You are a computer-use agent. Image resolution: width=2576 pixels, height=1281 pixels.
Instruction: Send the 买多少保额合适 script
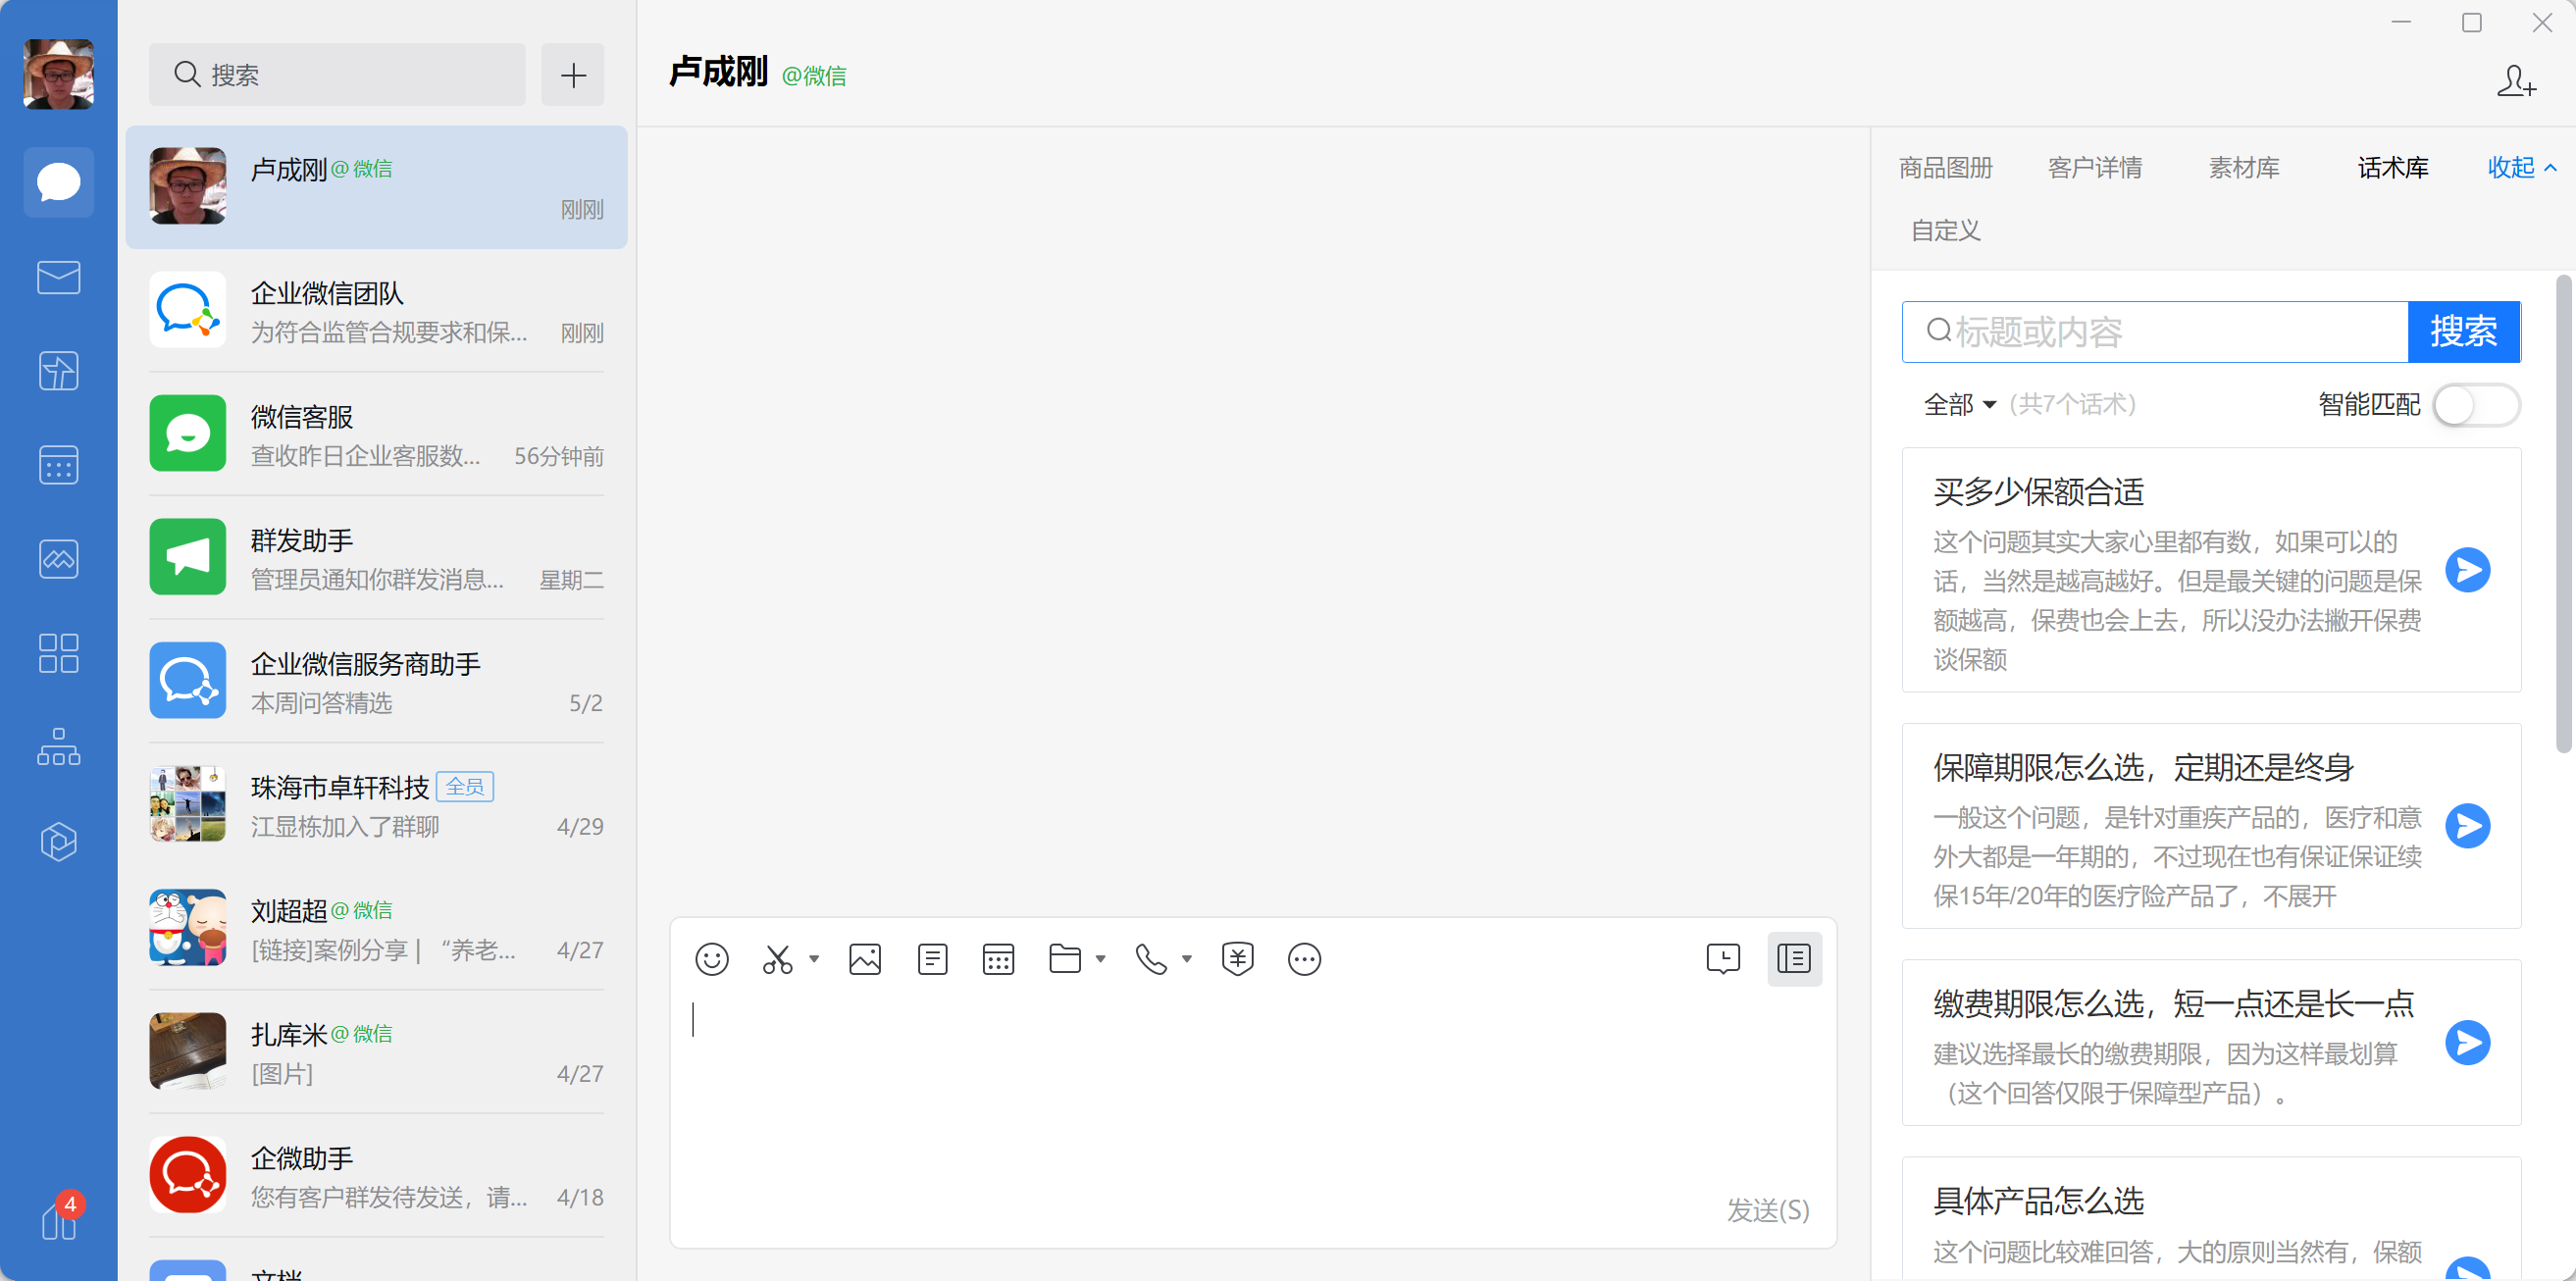click(2467, 570)
